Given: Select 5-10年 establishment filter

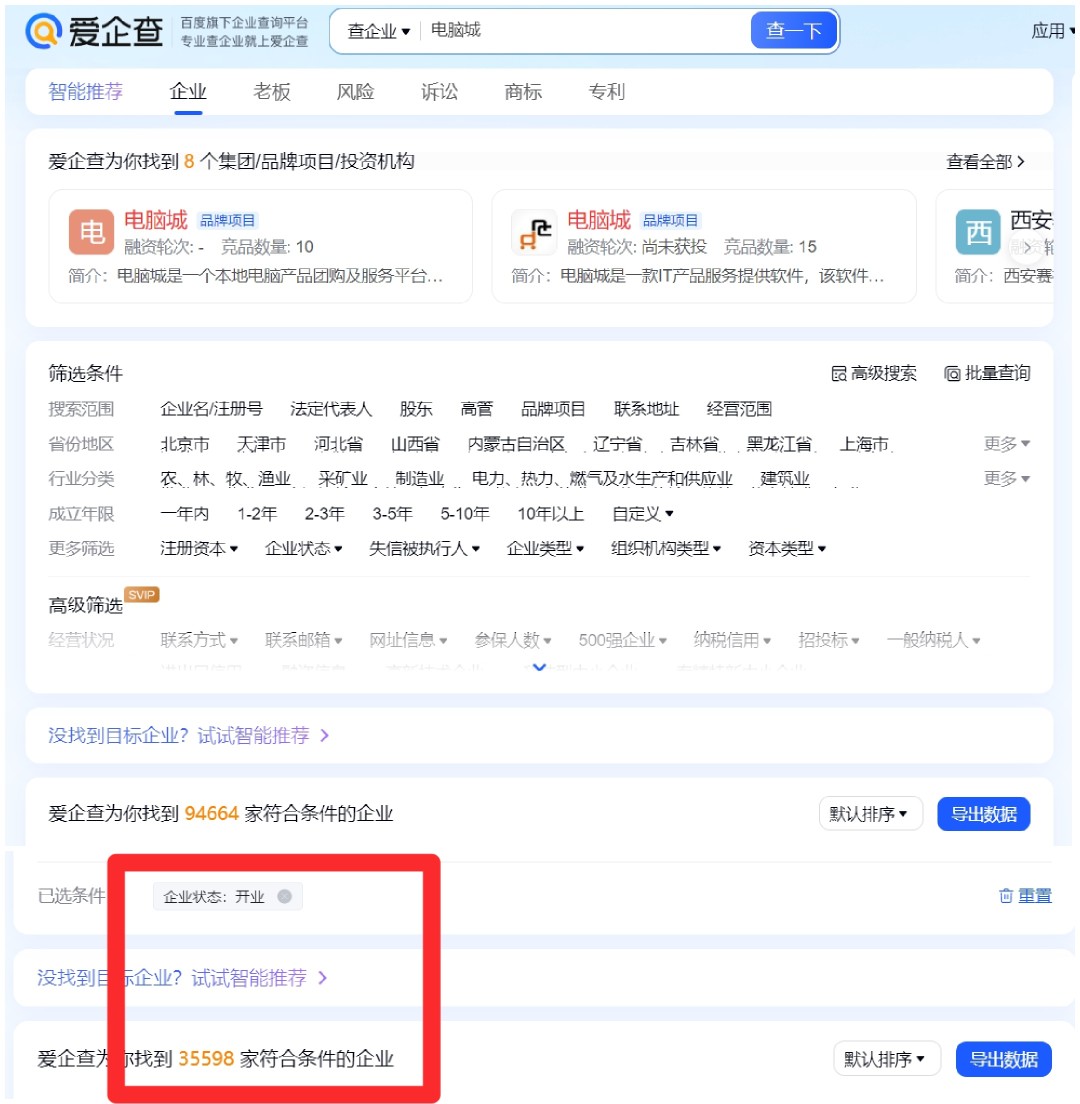Looking at the screenshot, I should (465, 514).
